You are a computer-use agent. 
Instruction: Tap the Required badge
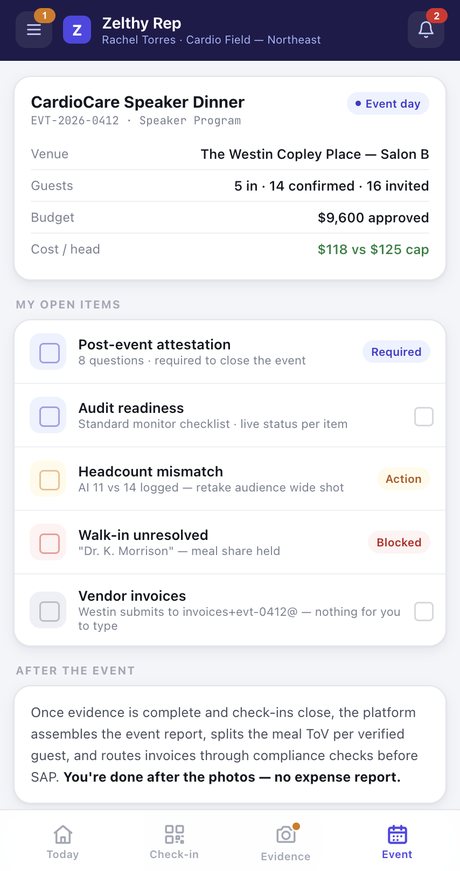[396, 352]
